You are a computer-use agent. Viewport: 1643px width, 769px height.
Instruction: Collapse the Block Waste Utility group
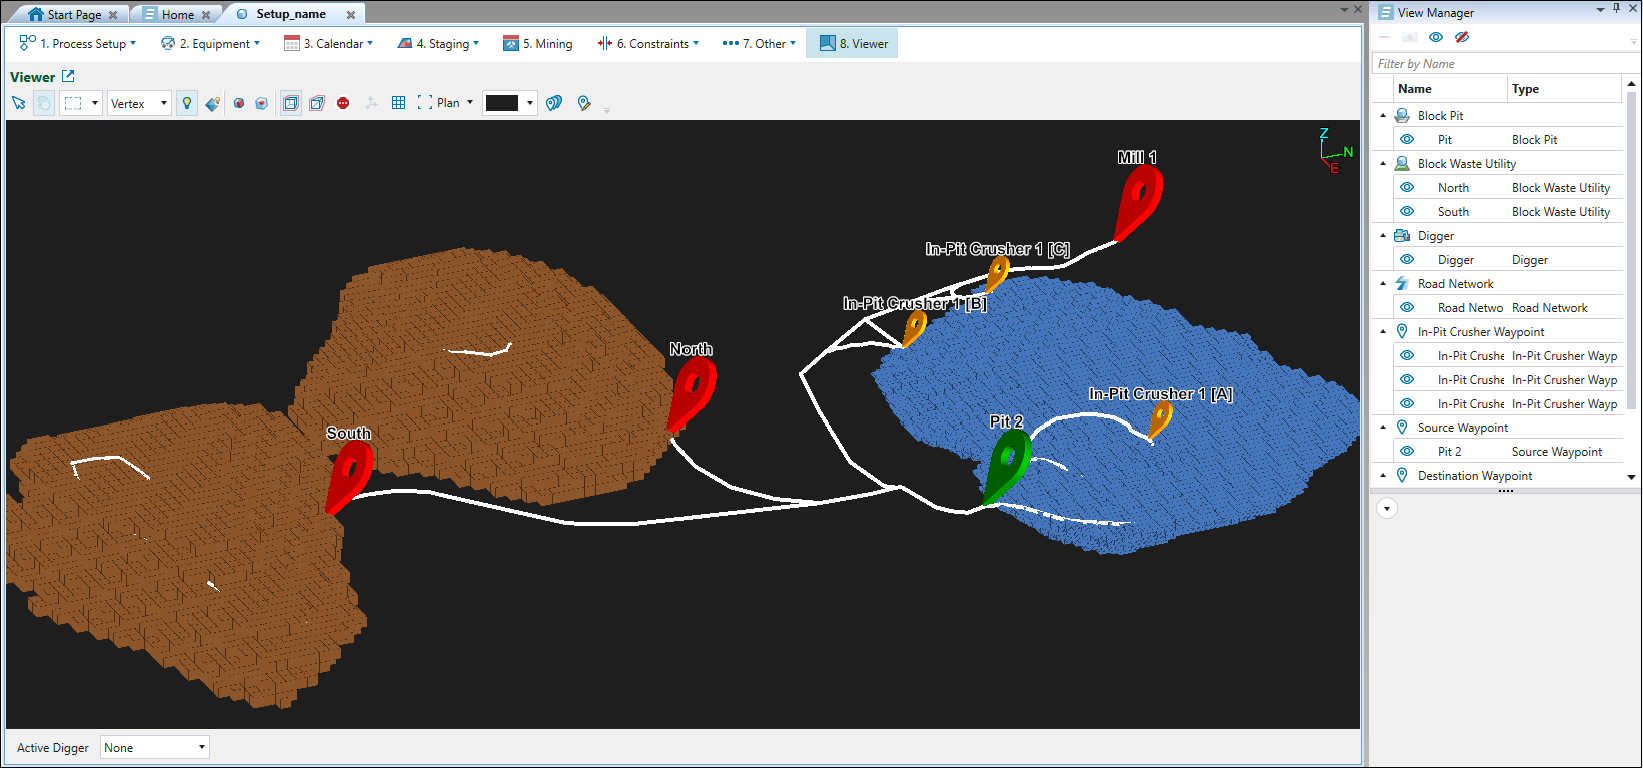click(1383, 163)
